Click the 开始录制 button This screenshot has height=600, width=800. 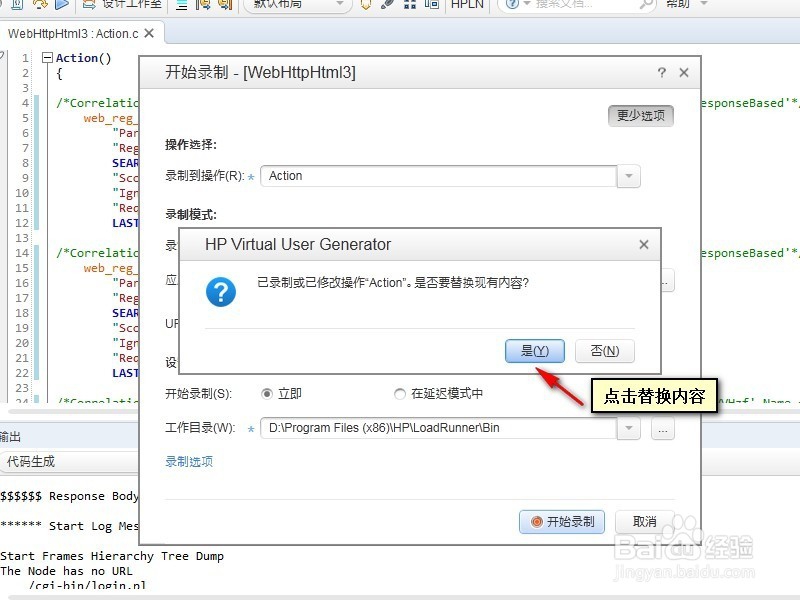562,522
